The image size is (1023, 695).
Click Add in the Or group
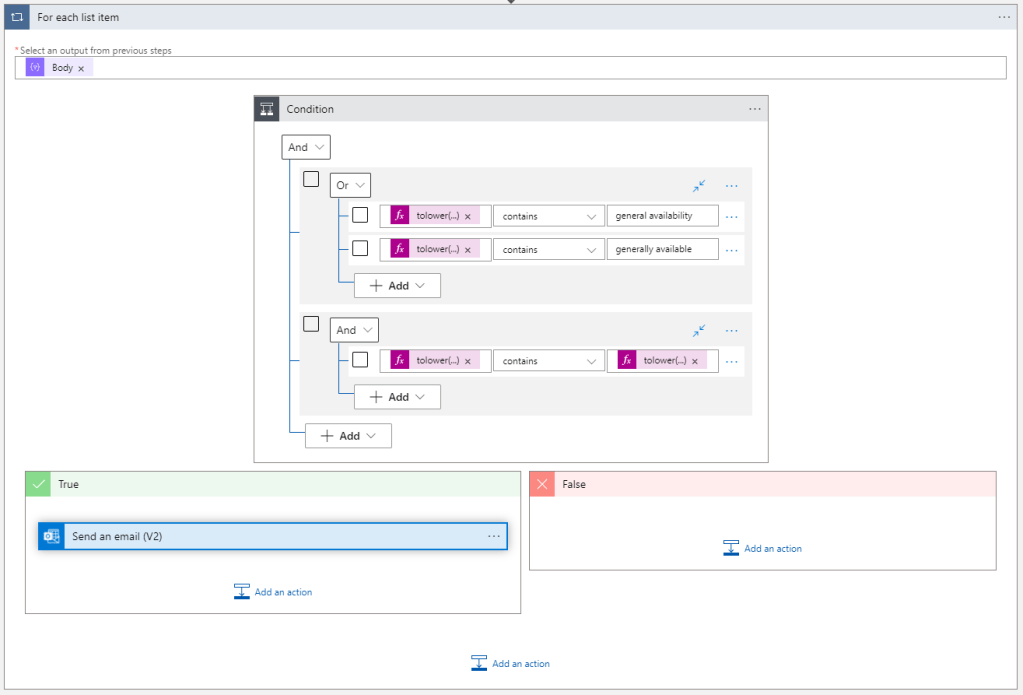point(397,285)
